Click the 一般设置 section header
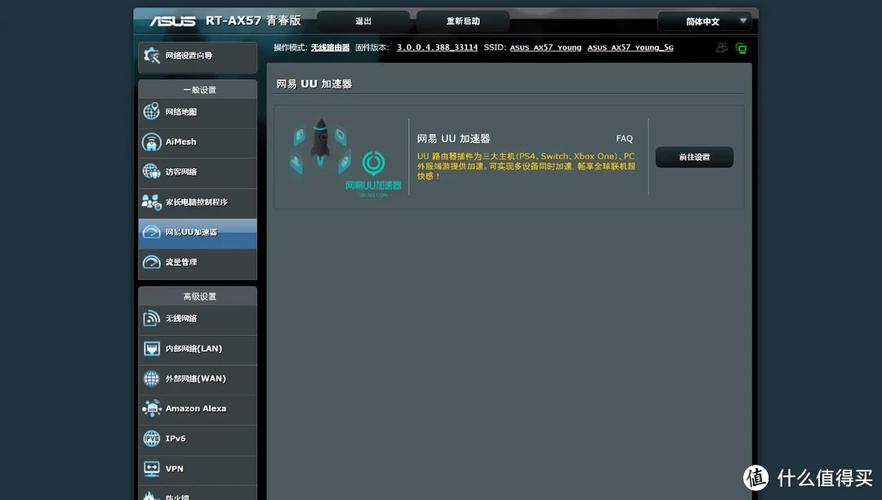Image resolution: width=882 pixels, height=500 pixels. point(200,90)
